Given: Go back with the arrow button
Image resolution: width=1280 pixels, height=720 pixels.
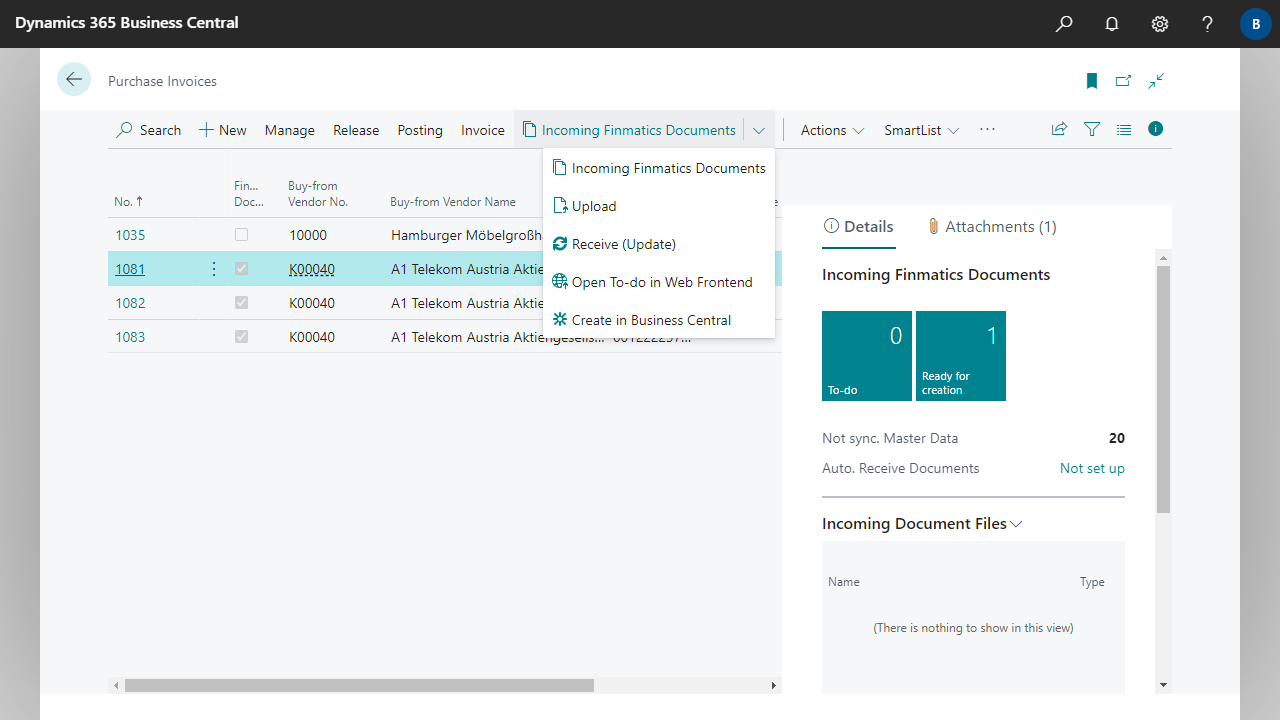Looking at the screenshot, I should tap(74, 79).
